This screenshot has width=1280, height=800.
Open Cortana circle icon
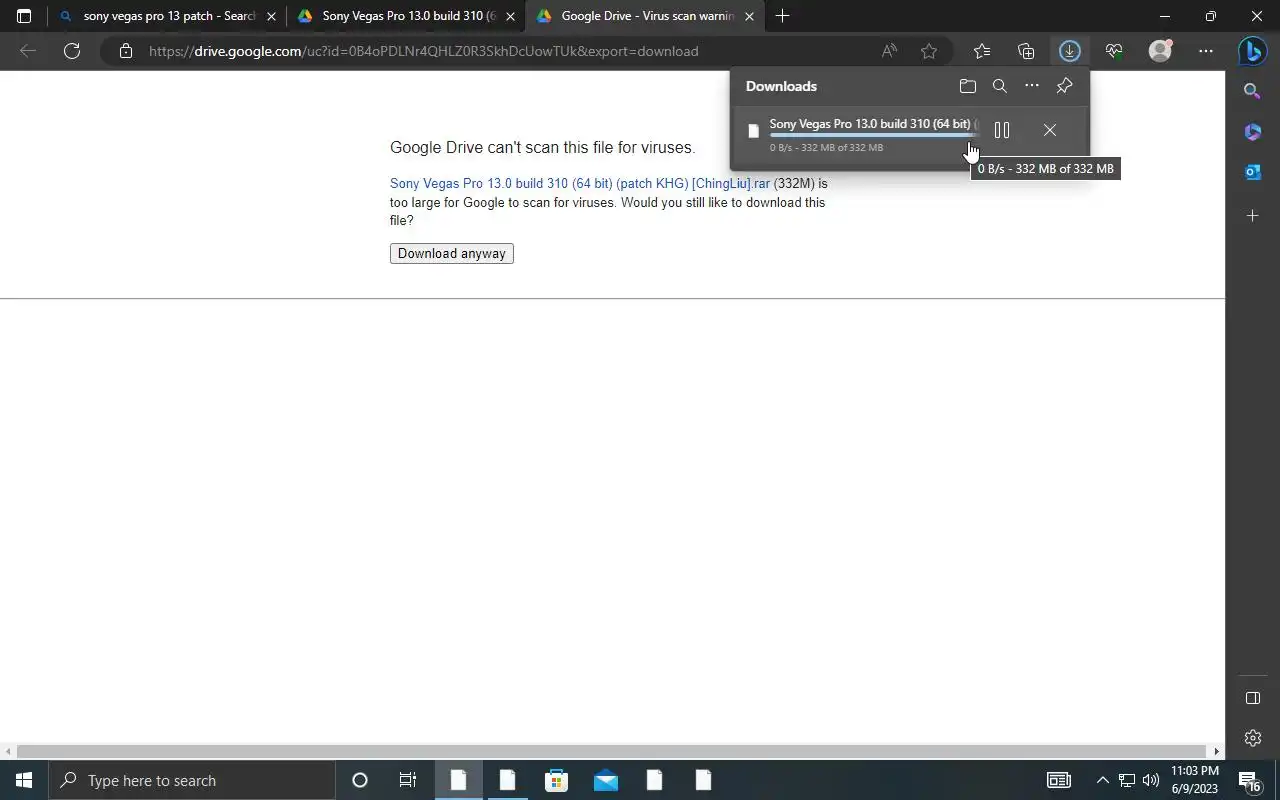[x=360, y=780]
